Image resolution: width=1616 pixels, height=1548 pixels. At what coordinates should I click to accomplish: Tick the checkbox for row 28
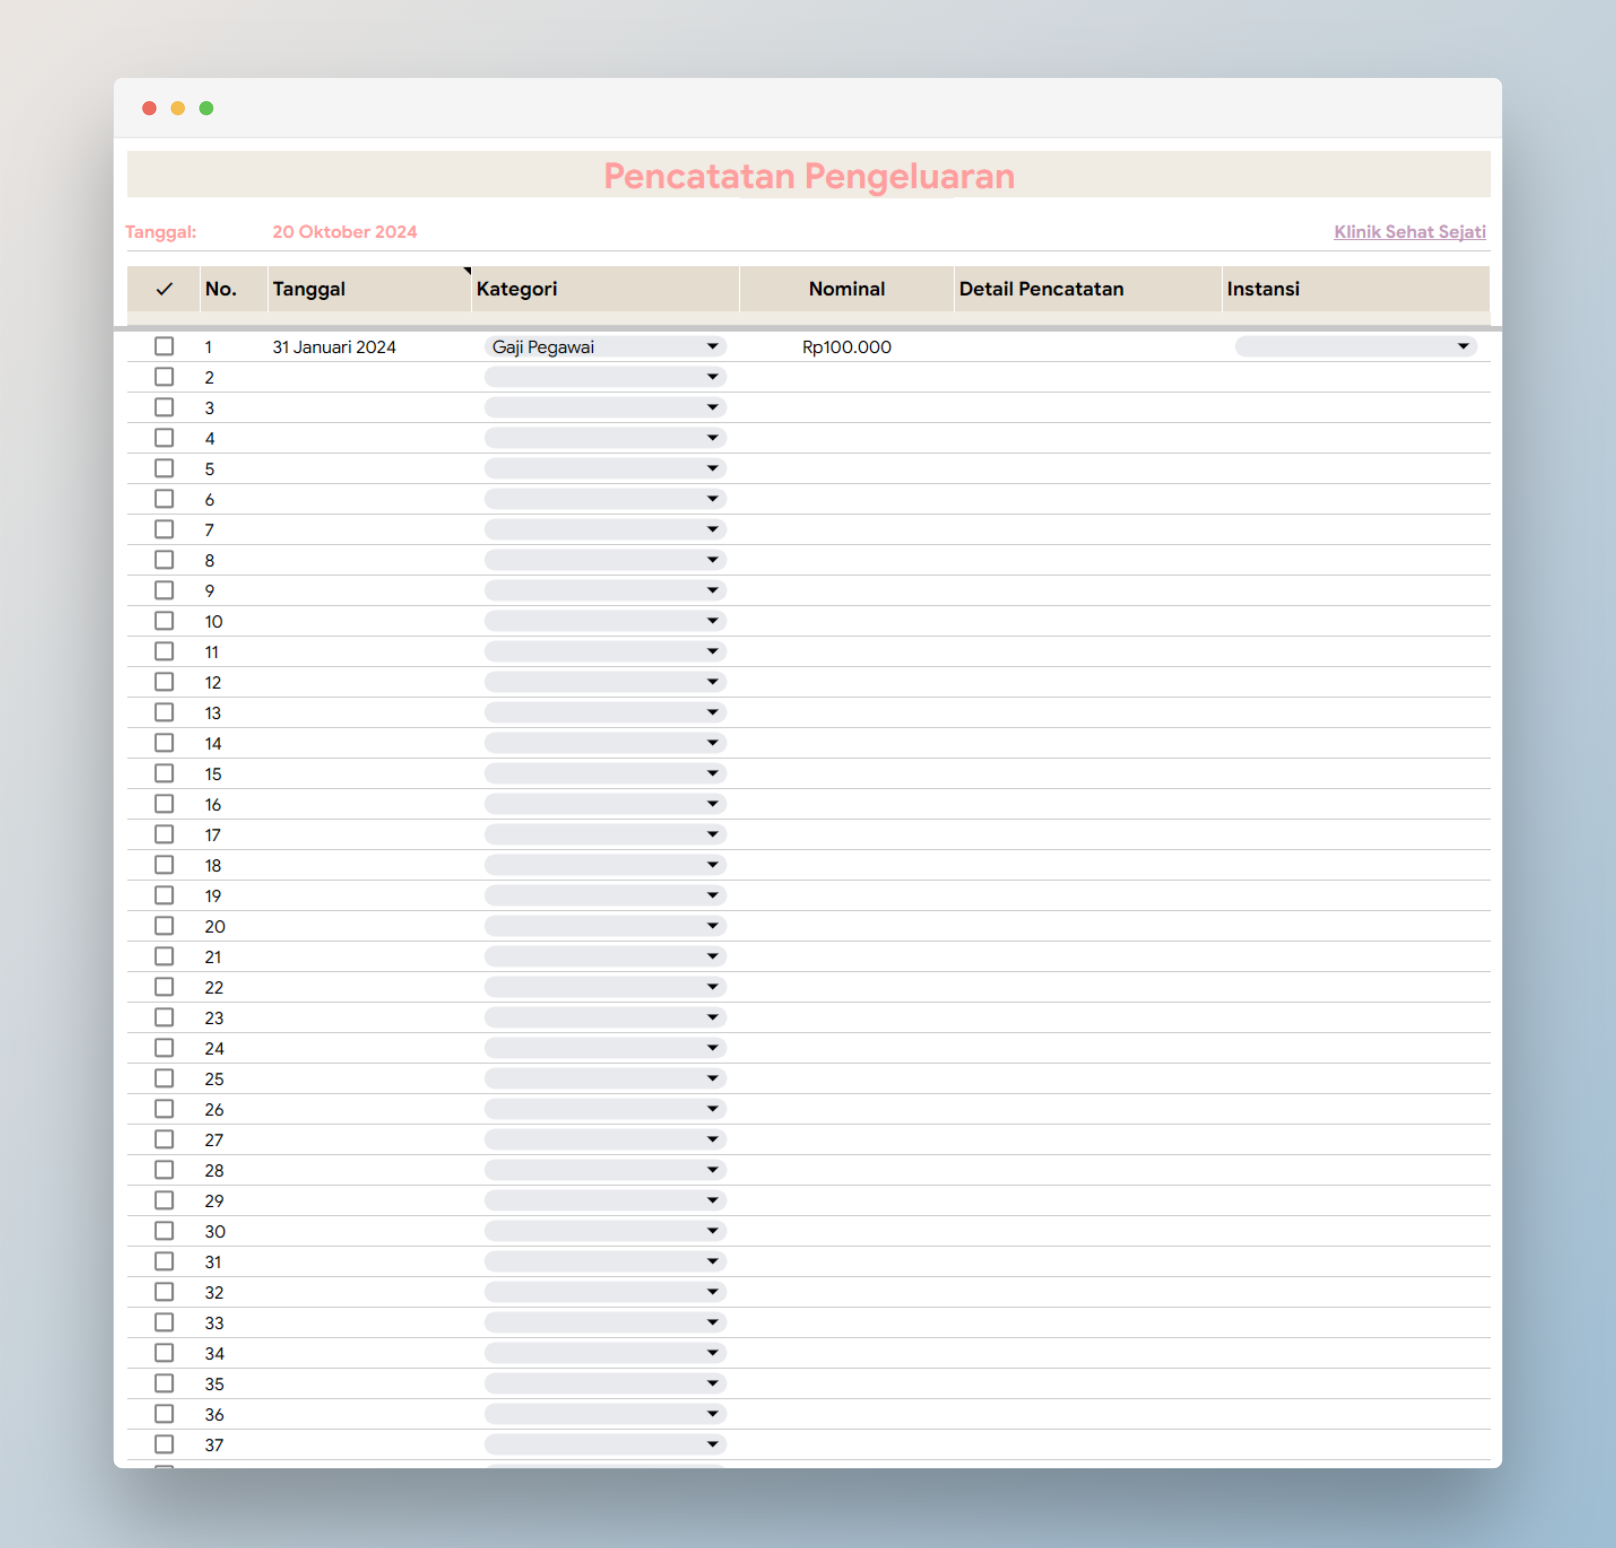click(164, 1170)
